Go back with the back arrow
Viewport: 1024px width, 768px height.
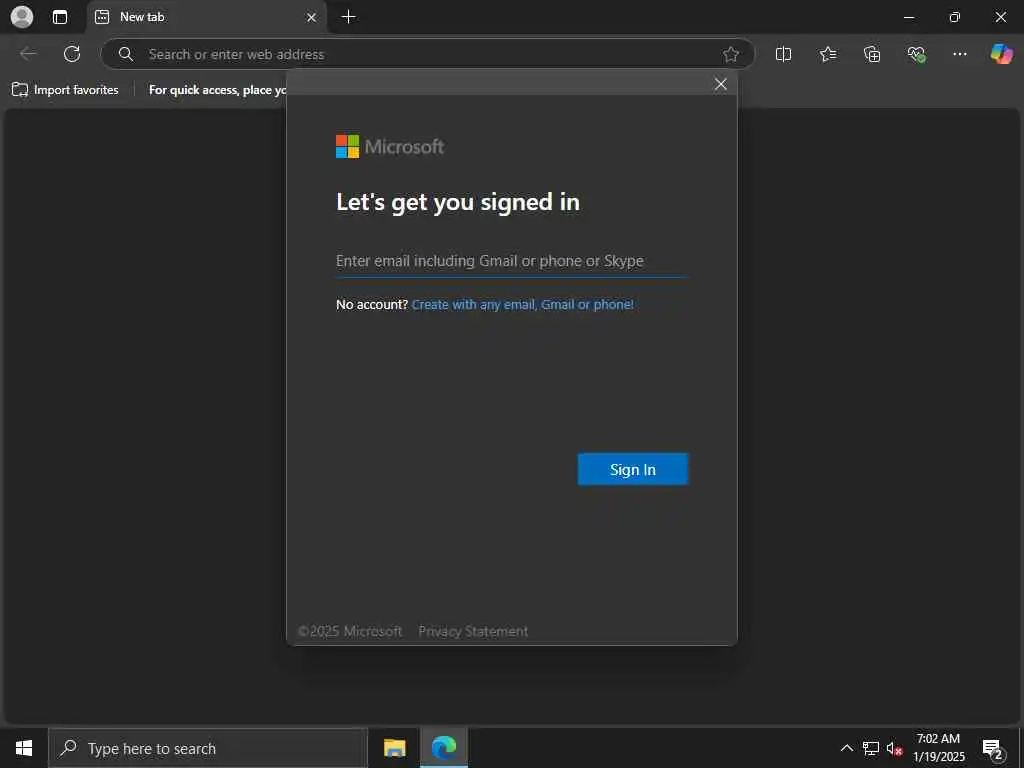[x=28, y=54]
